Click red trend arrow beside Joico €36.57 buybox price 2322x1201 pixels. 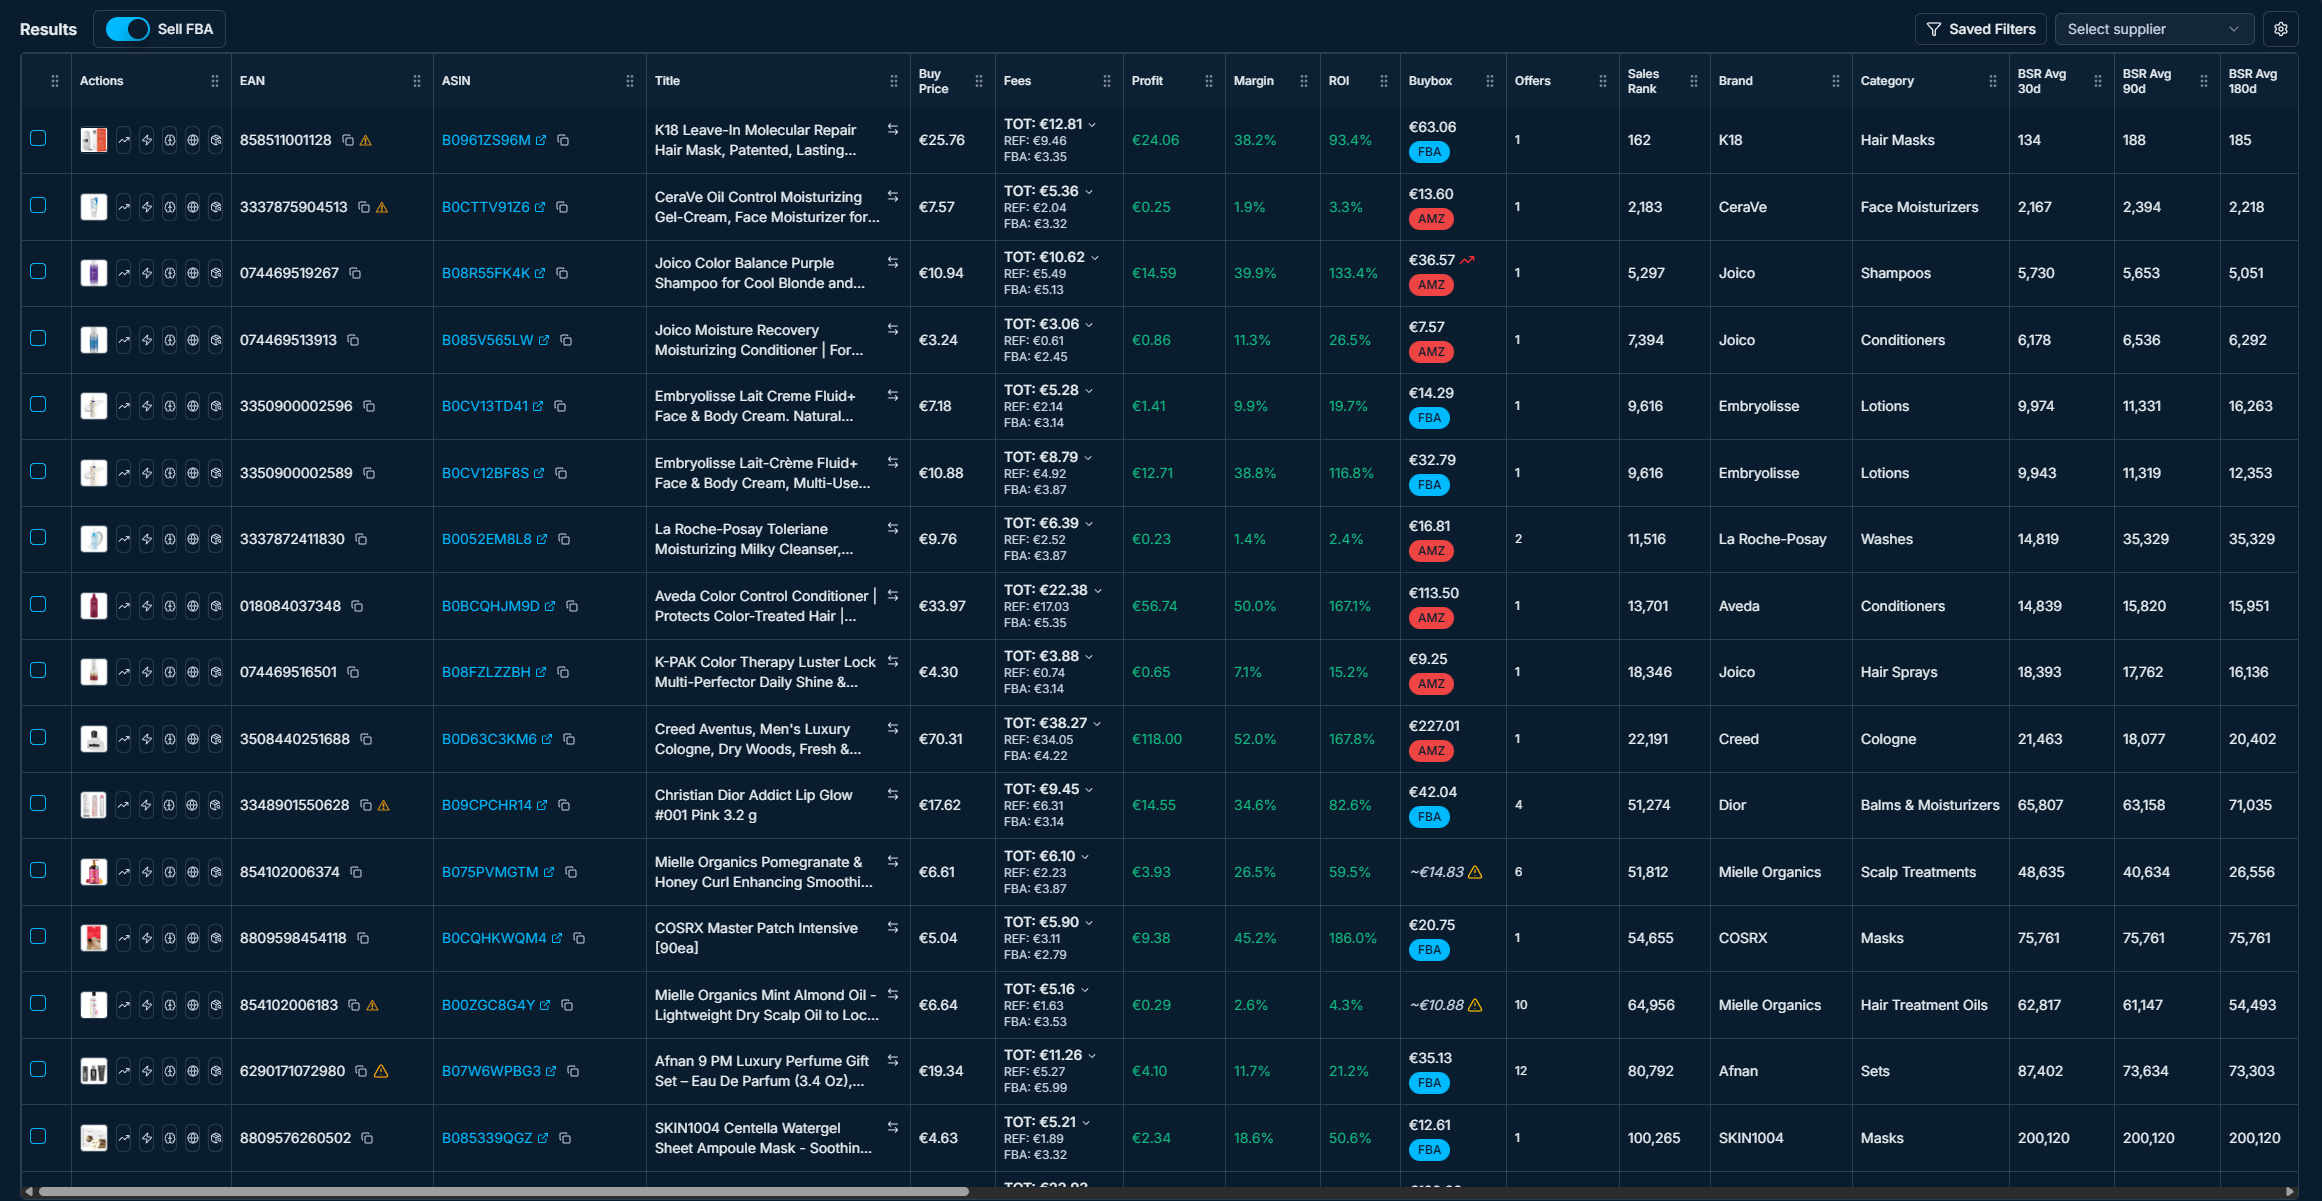point(1468,258)
